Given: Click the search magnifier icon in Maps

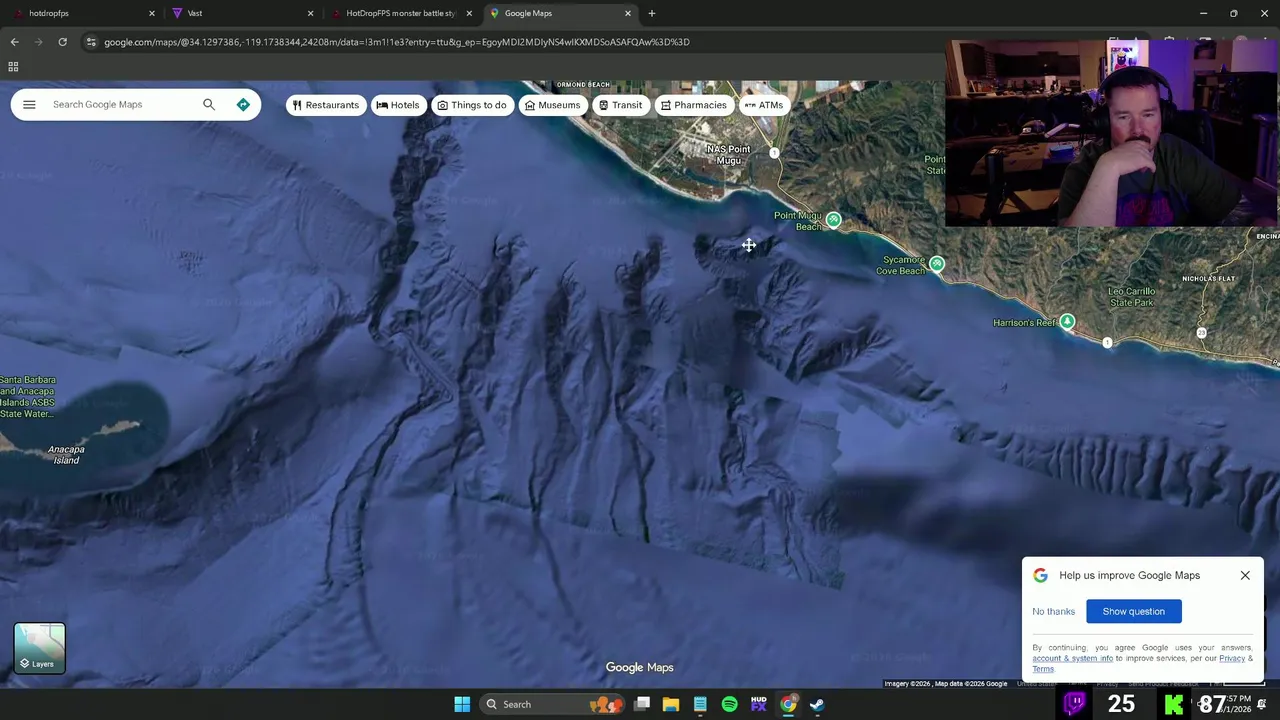Looking at the screenshot, I should [x=209, y=104].
